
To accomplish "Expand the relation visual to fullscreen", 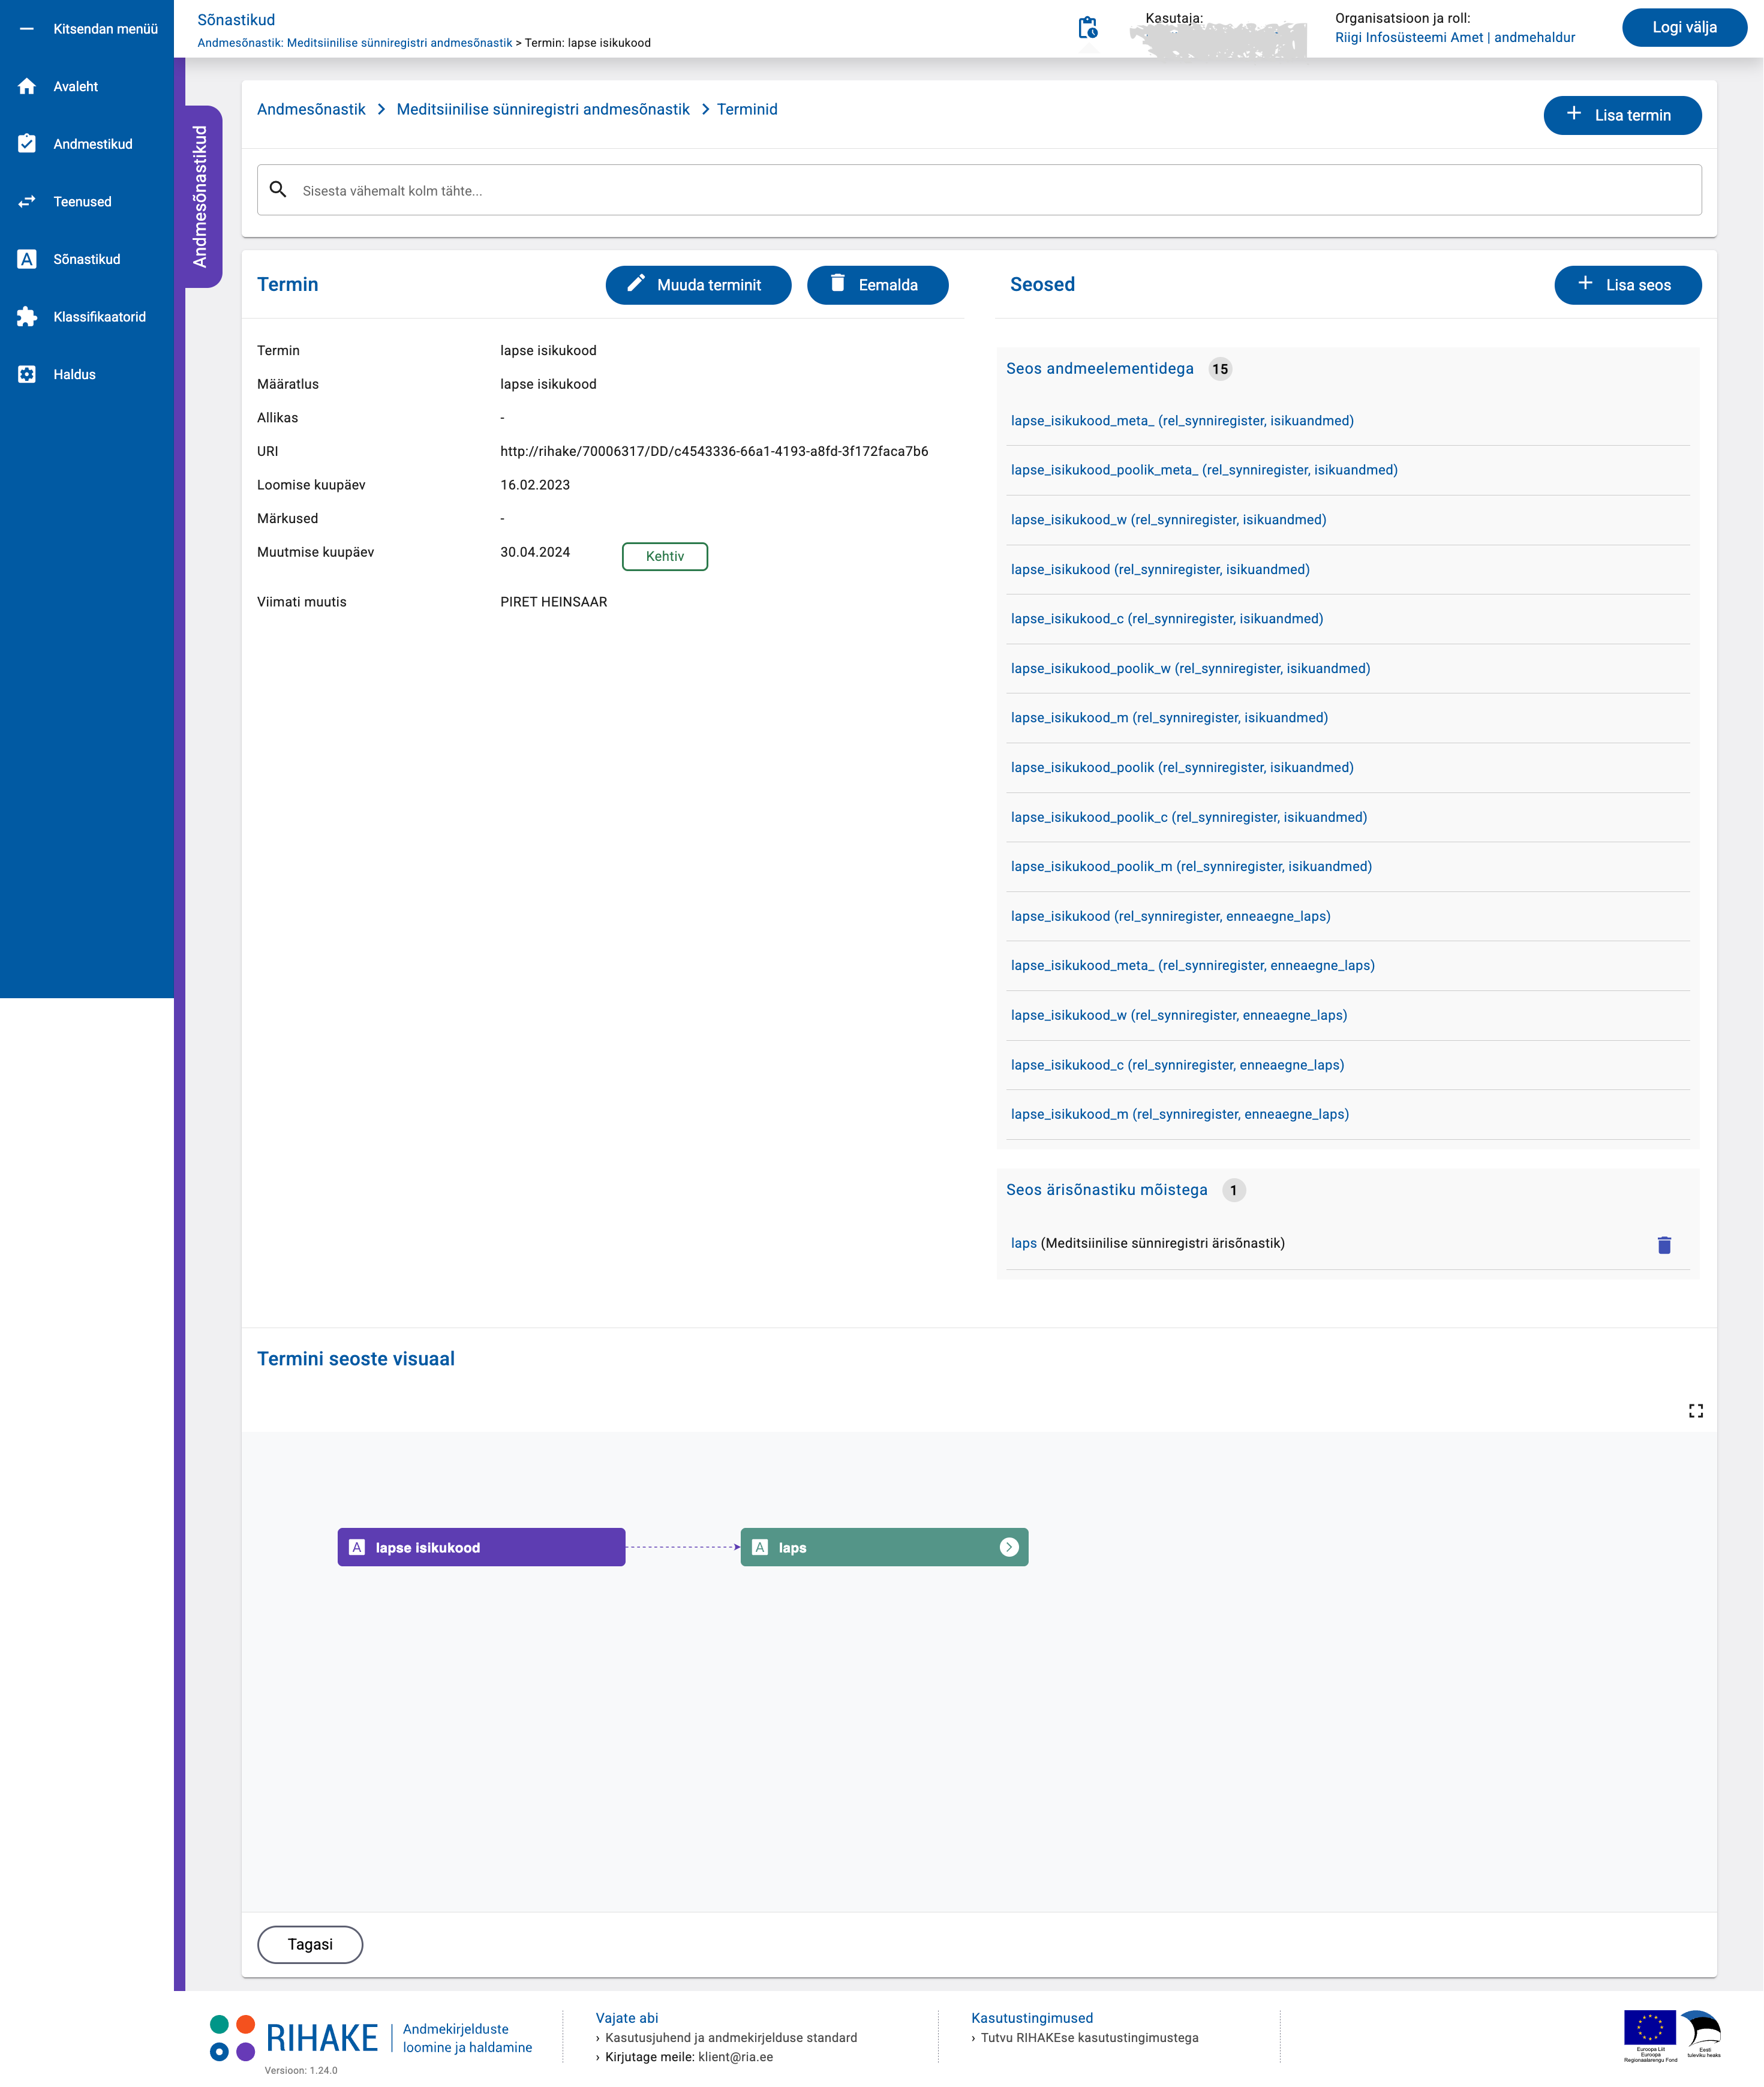I will pos(1696,1411).
